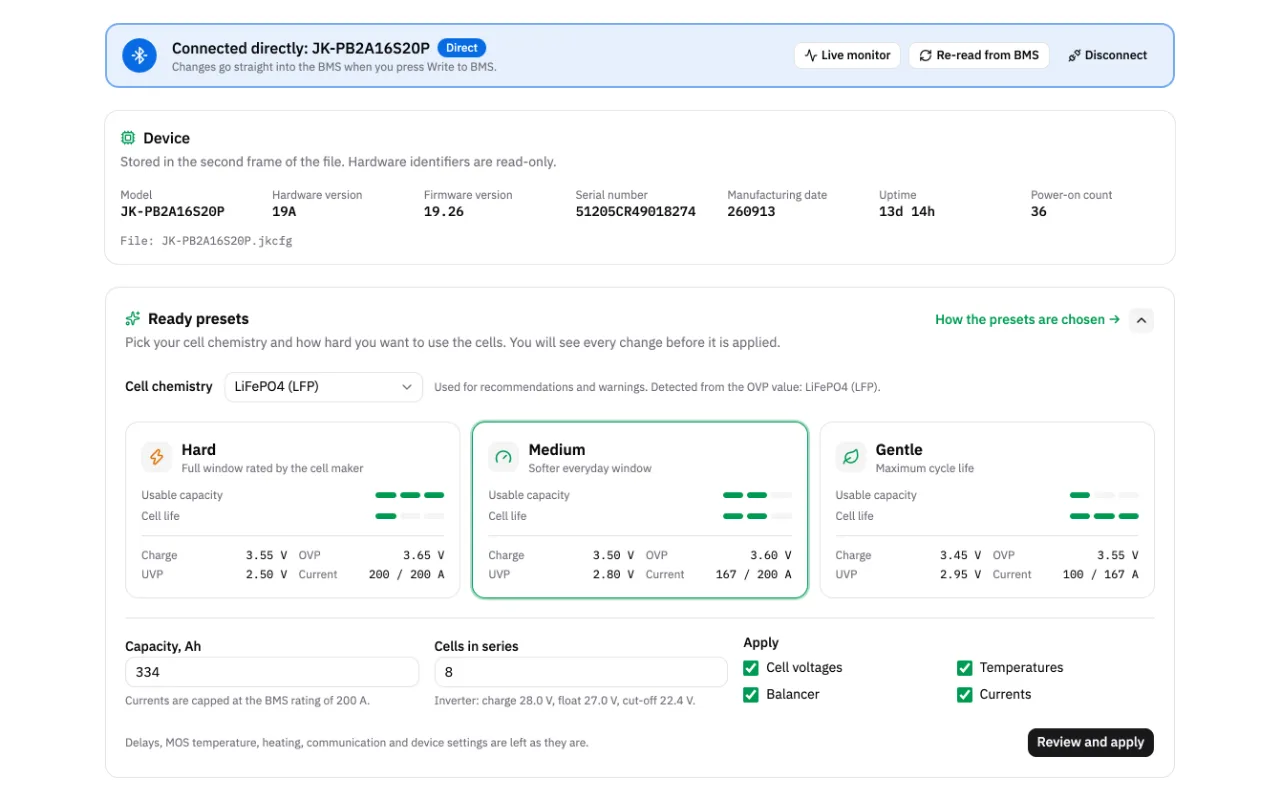1280x800 pixels.
Task: Click firmware version value 19.26
Action: pyautogui.click(x=444, y=212)
